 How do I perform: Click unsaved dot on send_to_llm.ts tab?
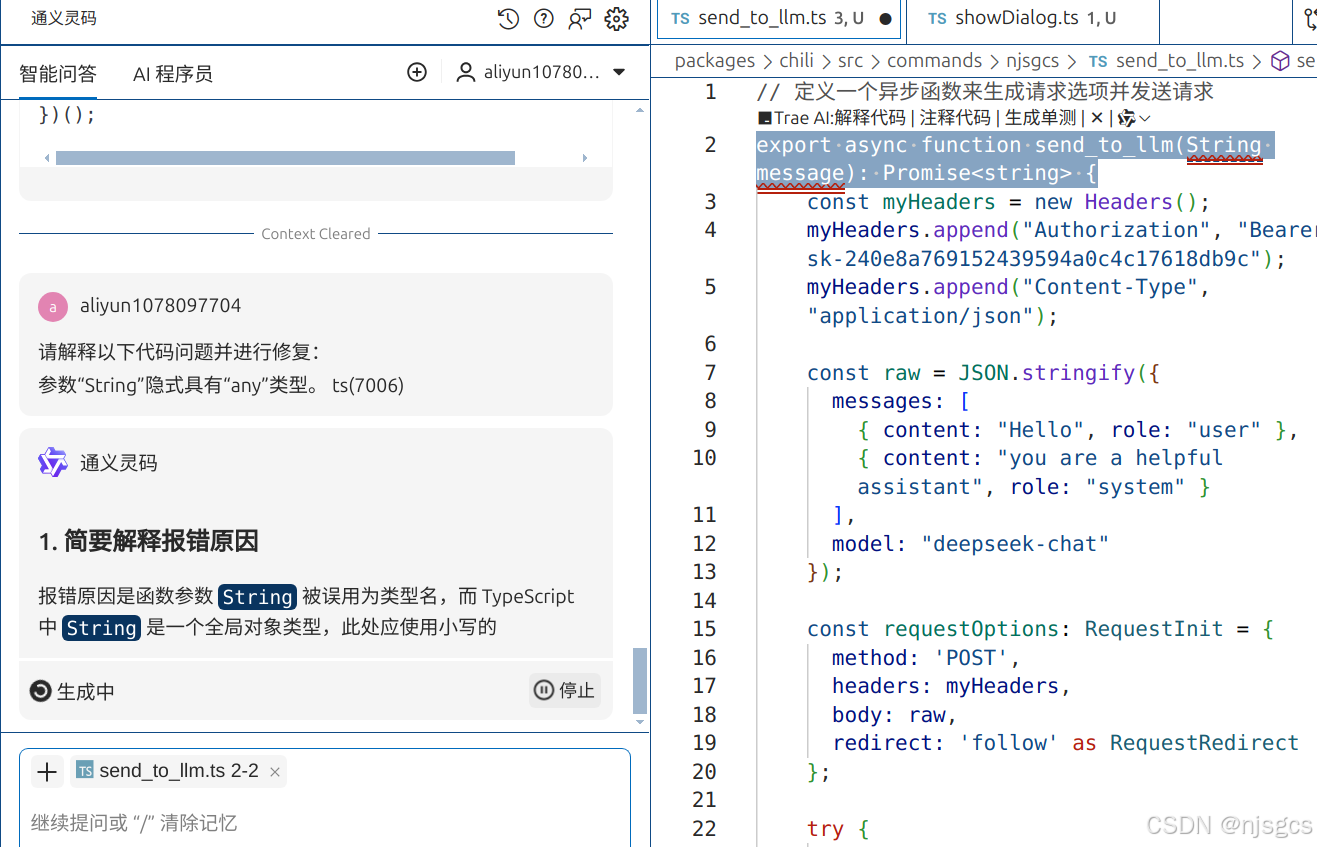pyautogui.click(x=885, y=19)
